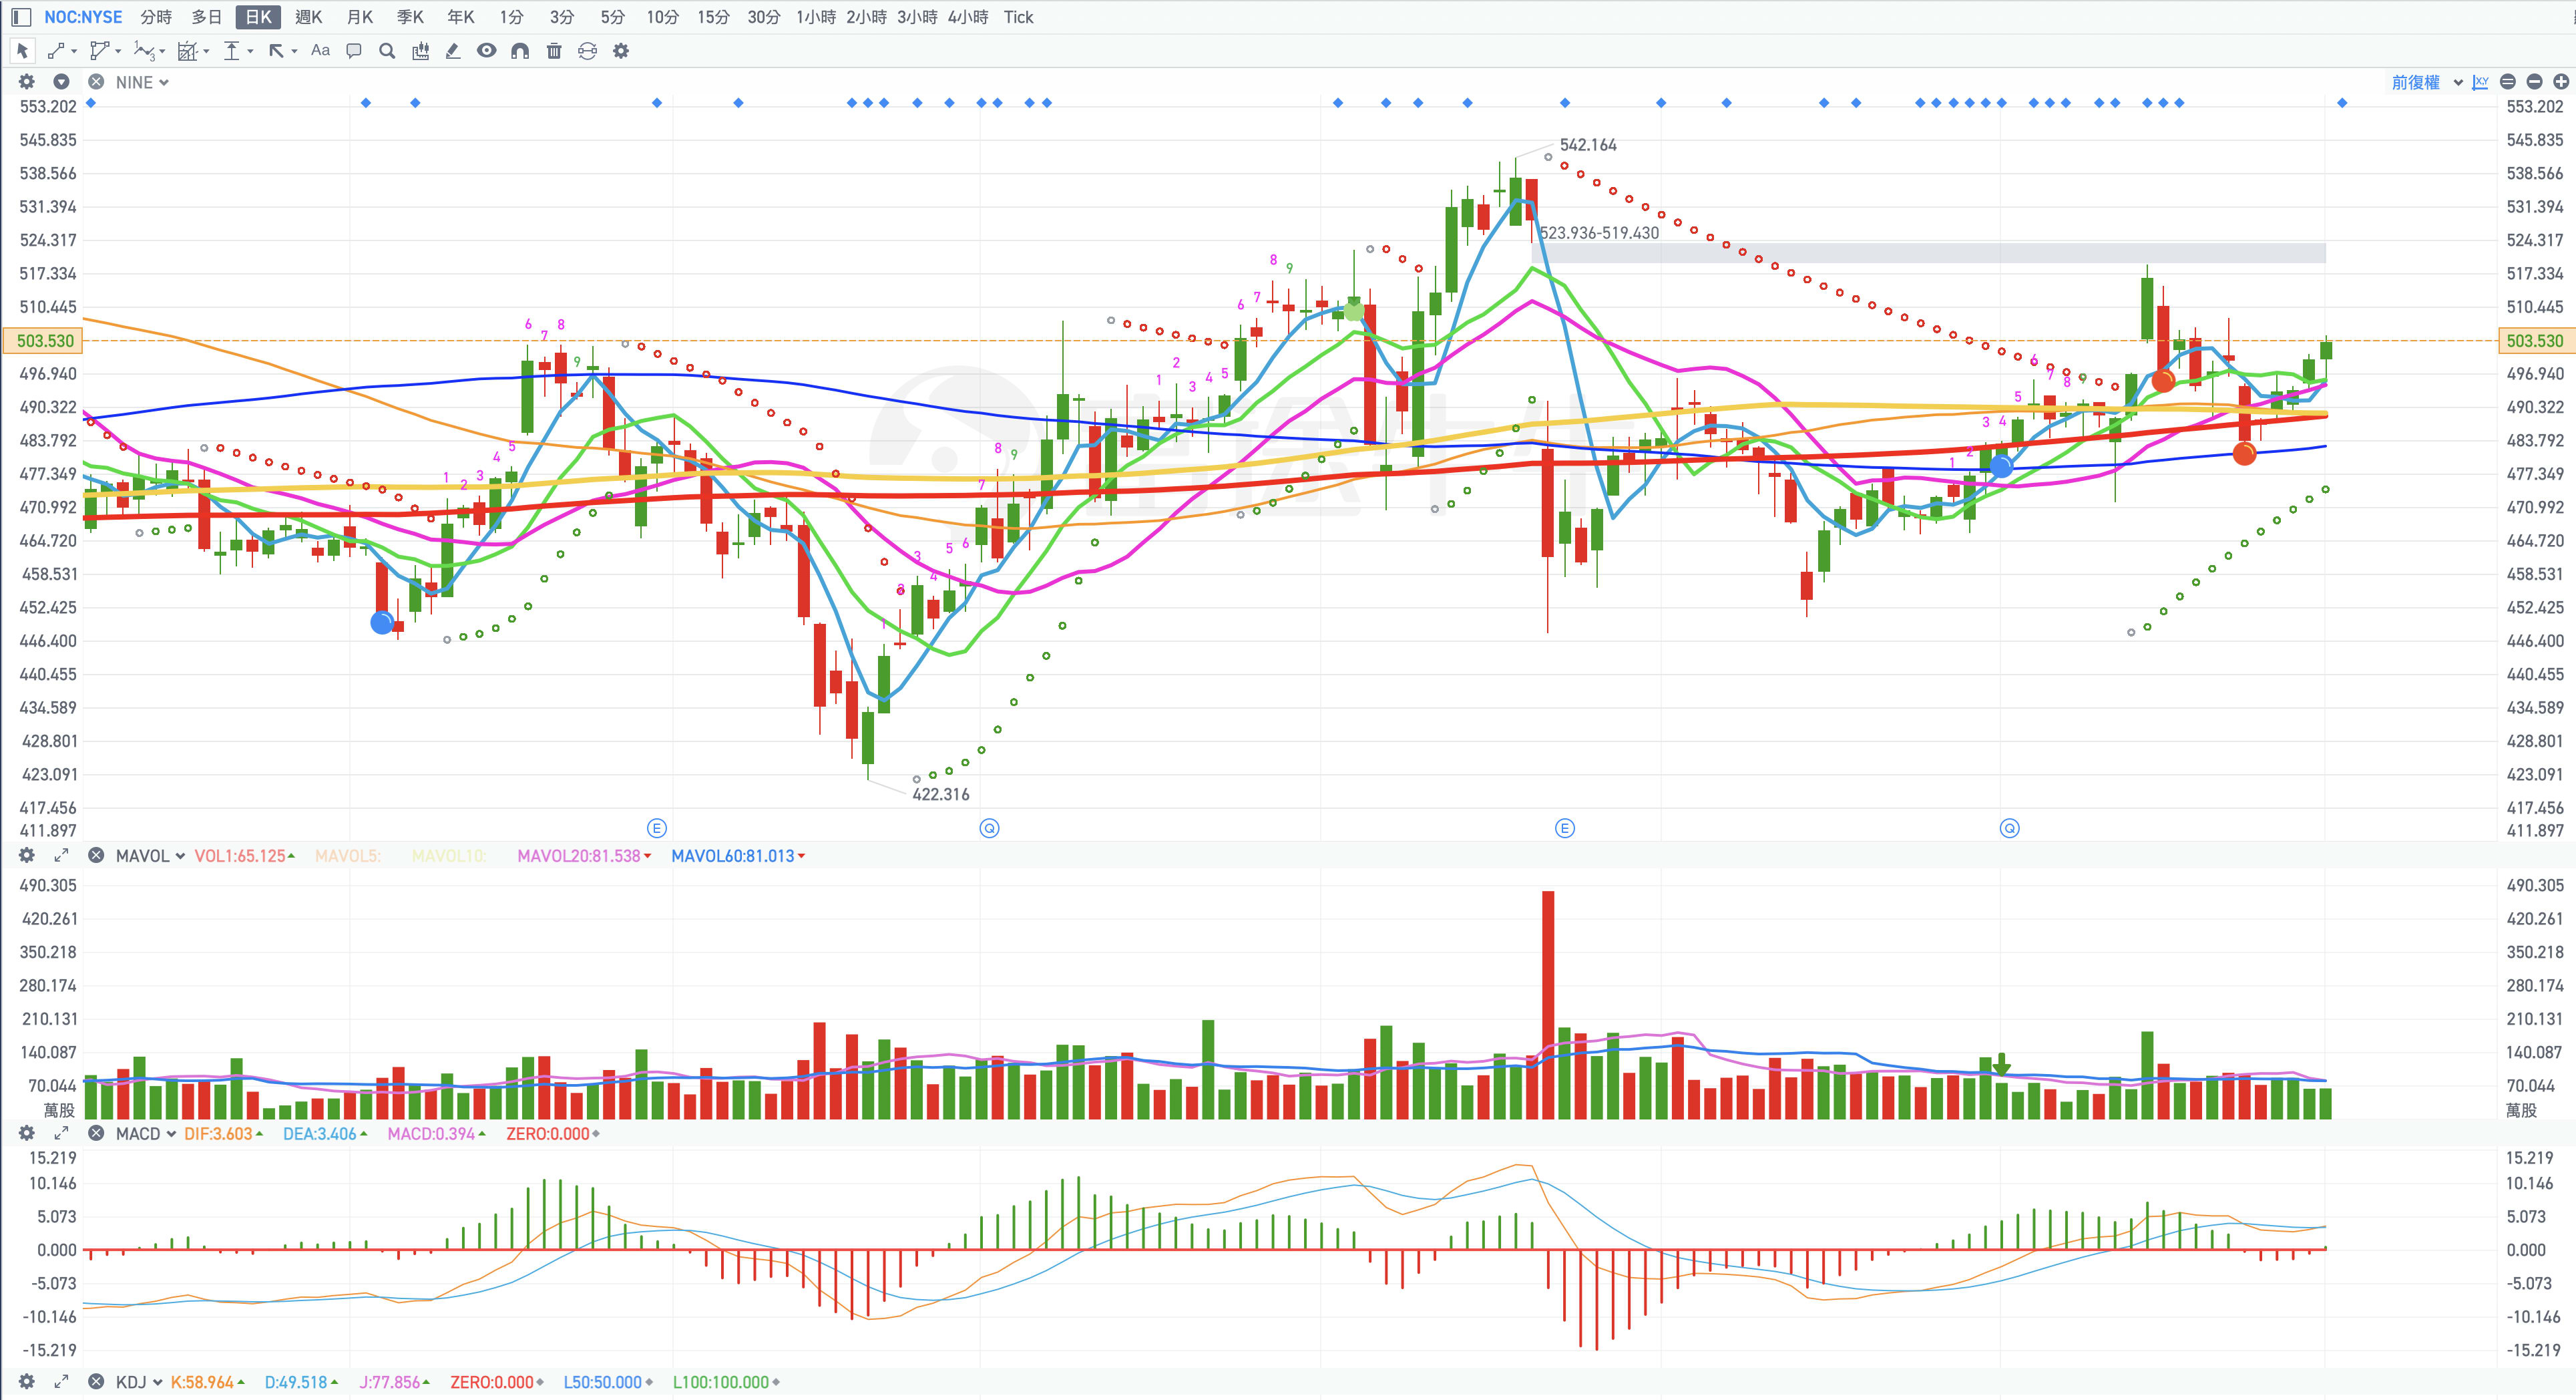Open toolbar gear settings icon

click(x=621, y=51)
